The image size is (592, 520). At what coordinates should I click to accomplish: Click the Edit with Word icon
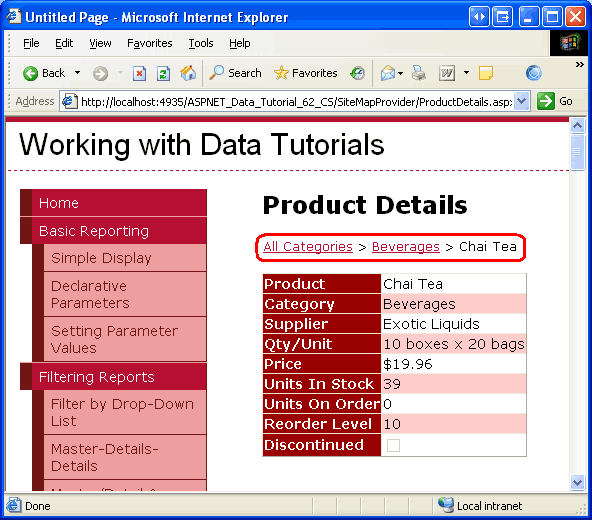click(x=447, y=73)
